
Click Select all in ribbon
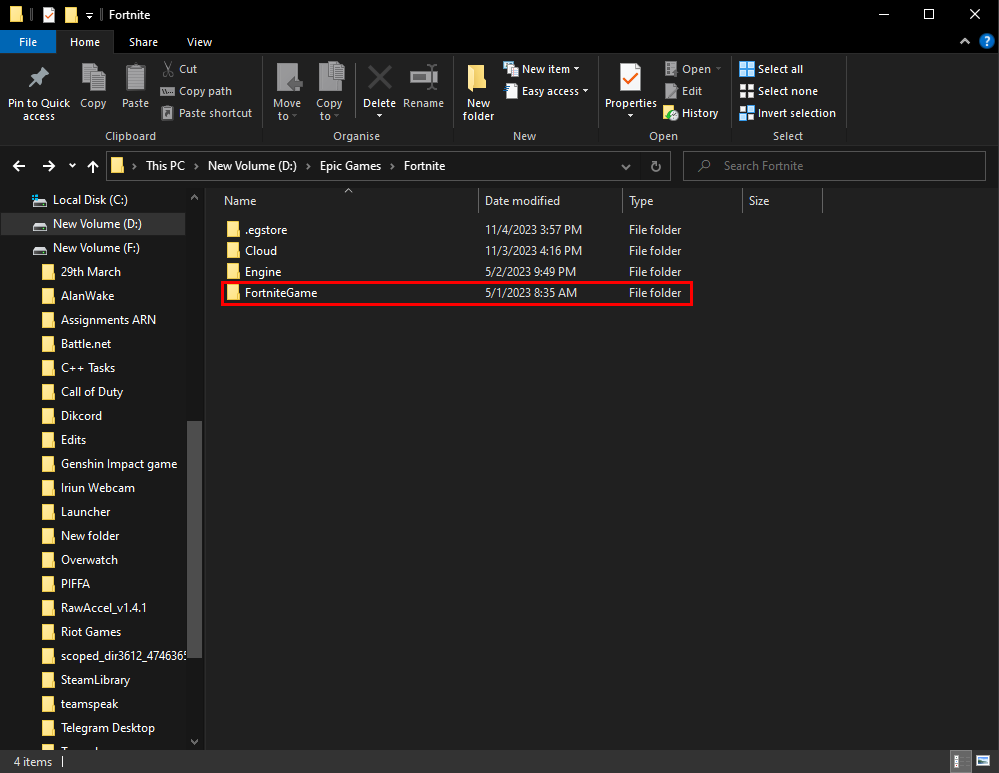pos(771,69)
